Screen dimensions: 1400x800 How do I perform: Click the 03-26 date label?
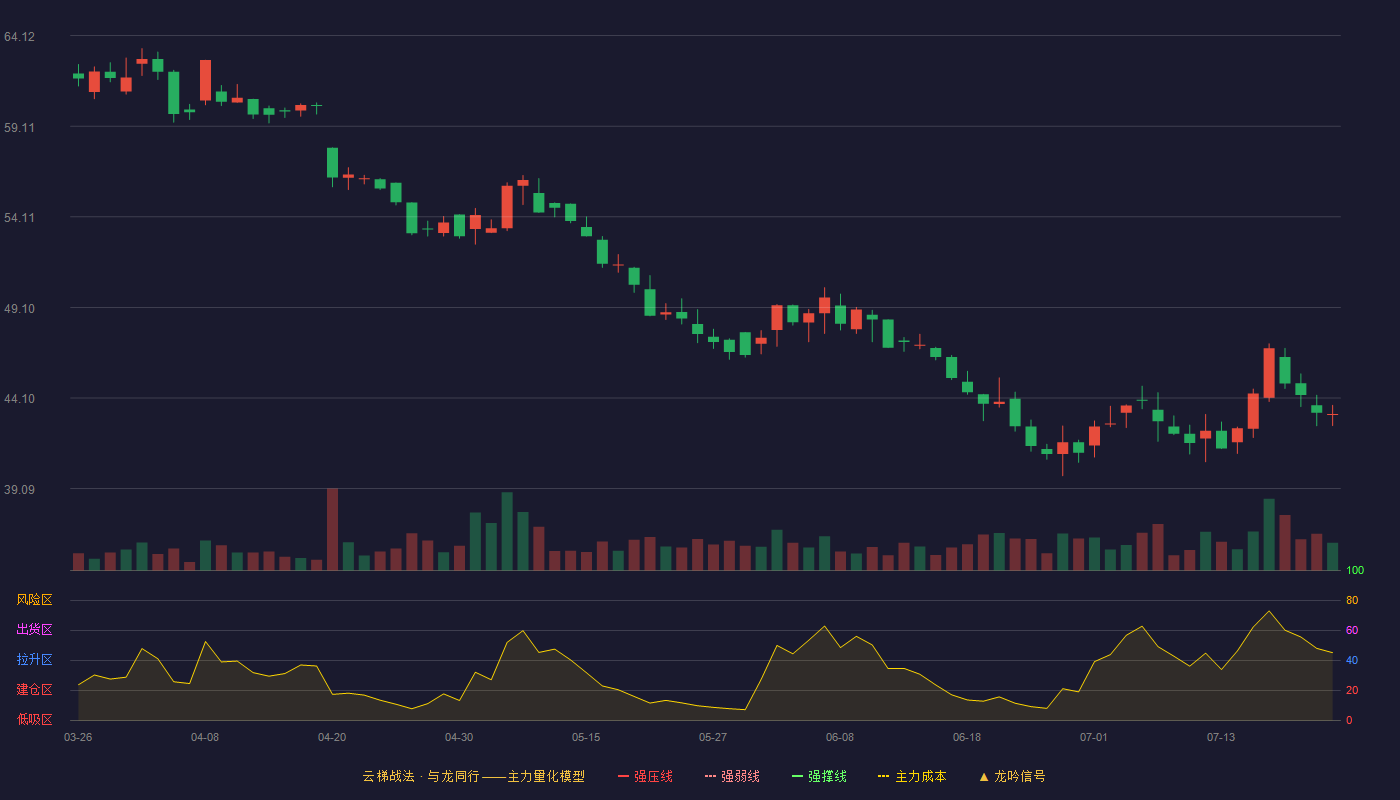pos(78,737)
